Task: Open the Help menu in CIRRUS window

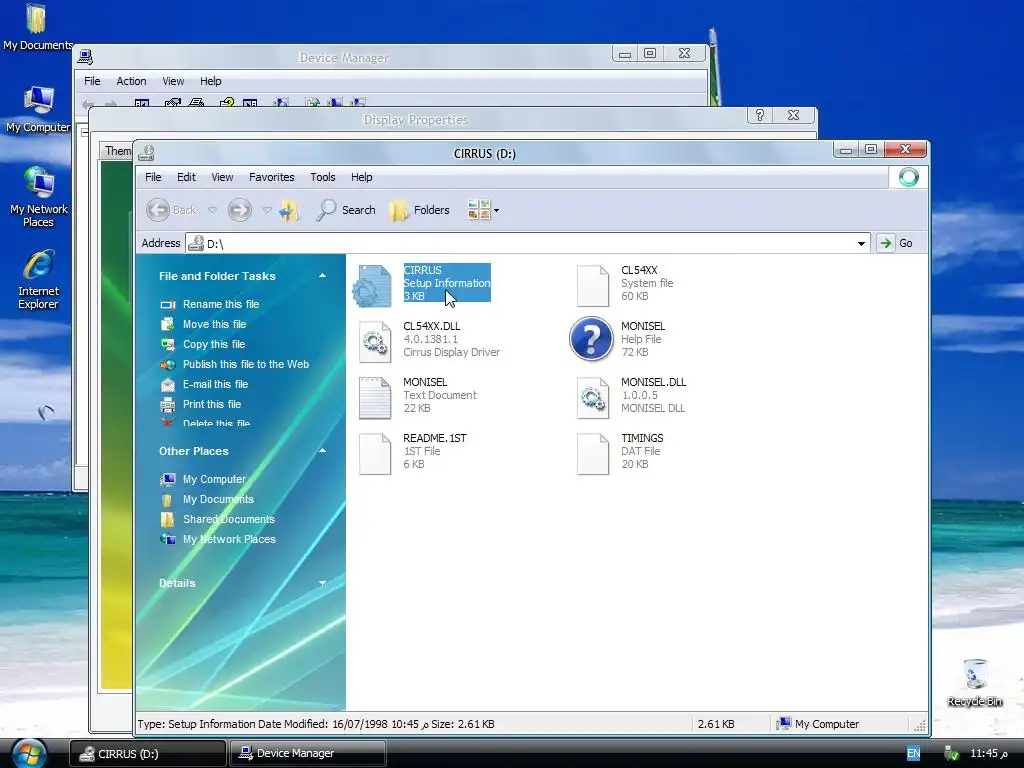Action: click(361, 177)
